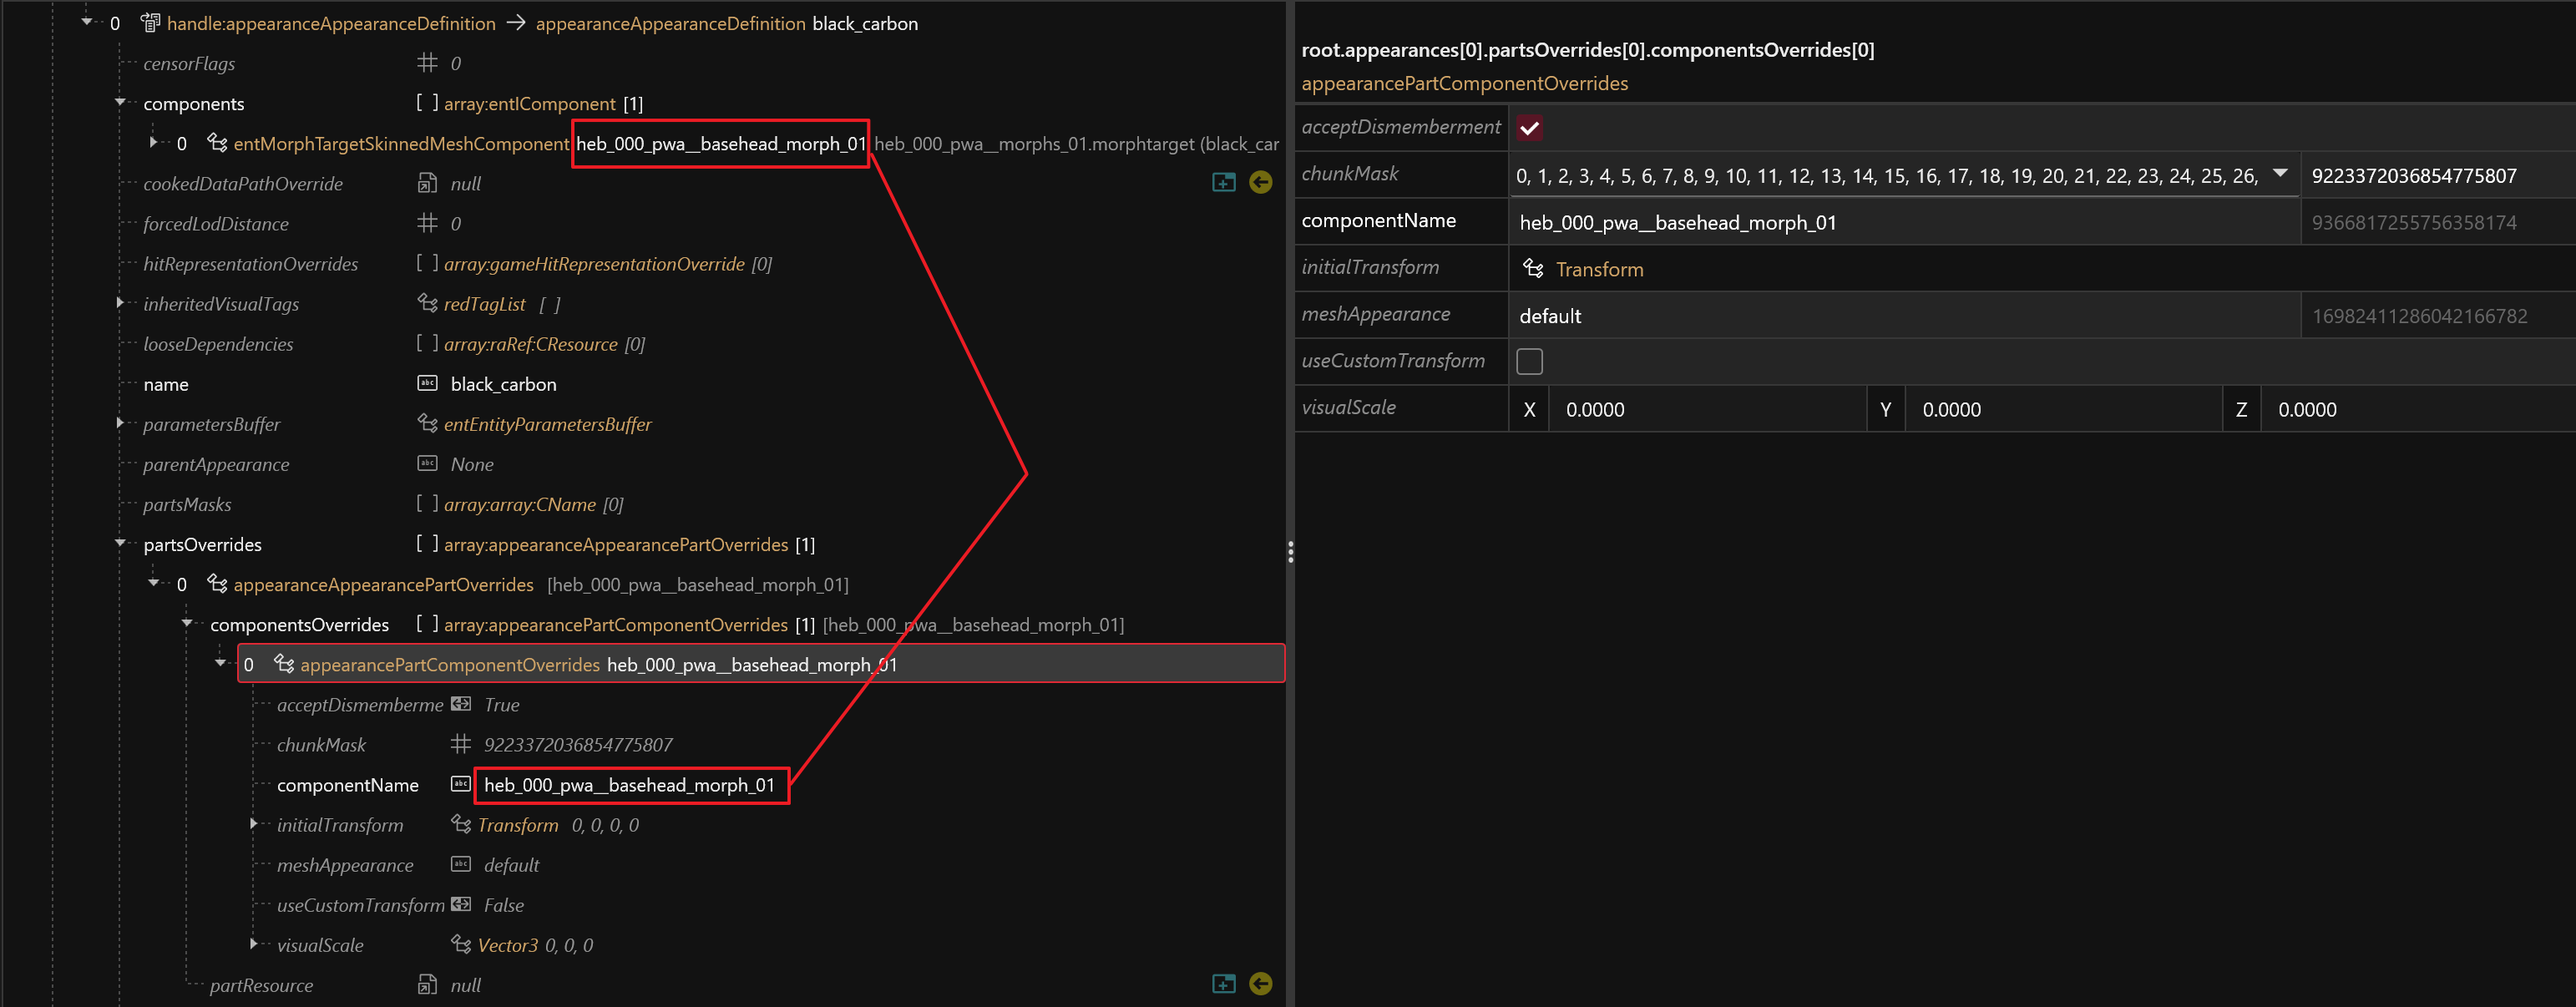Select the meshAppearance row in tree
2576x1007 pixels.
345,865
